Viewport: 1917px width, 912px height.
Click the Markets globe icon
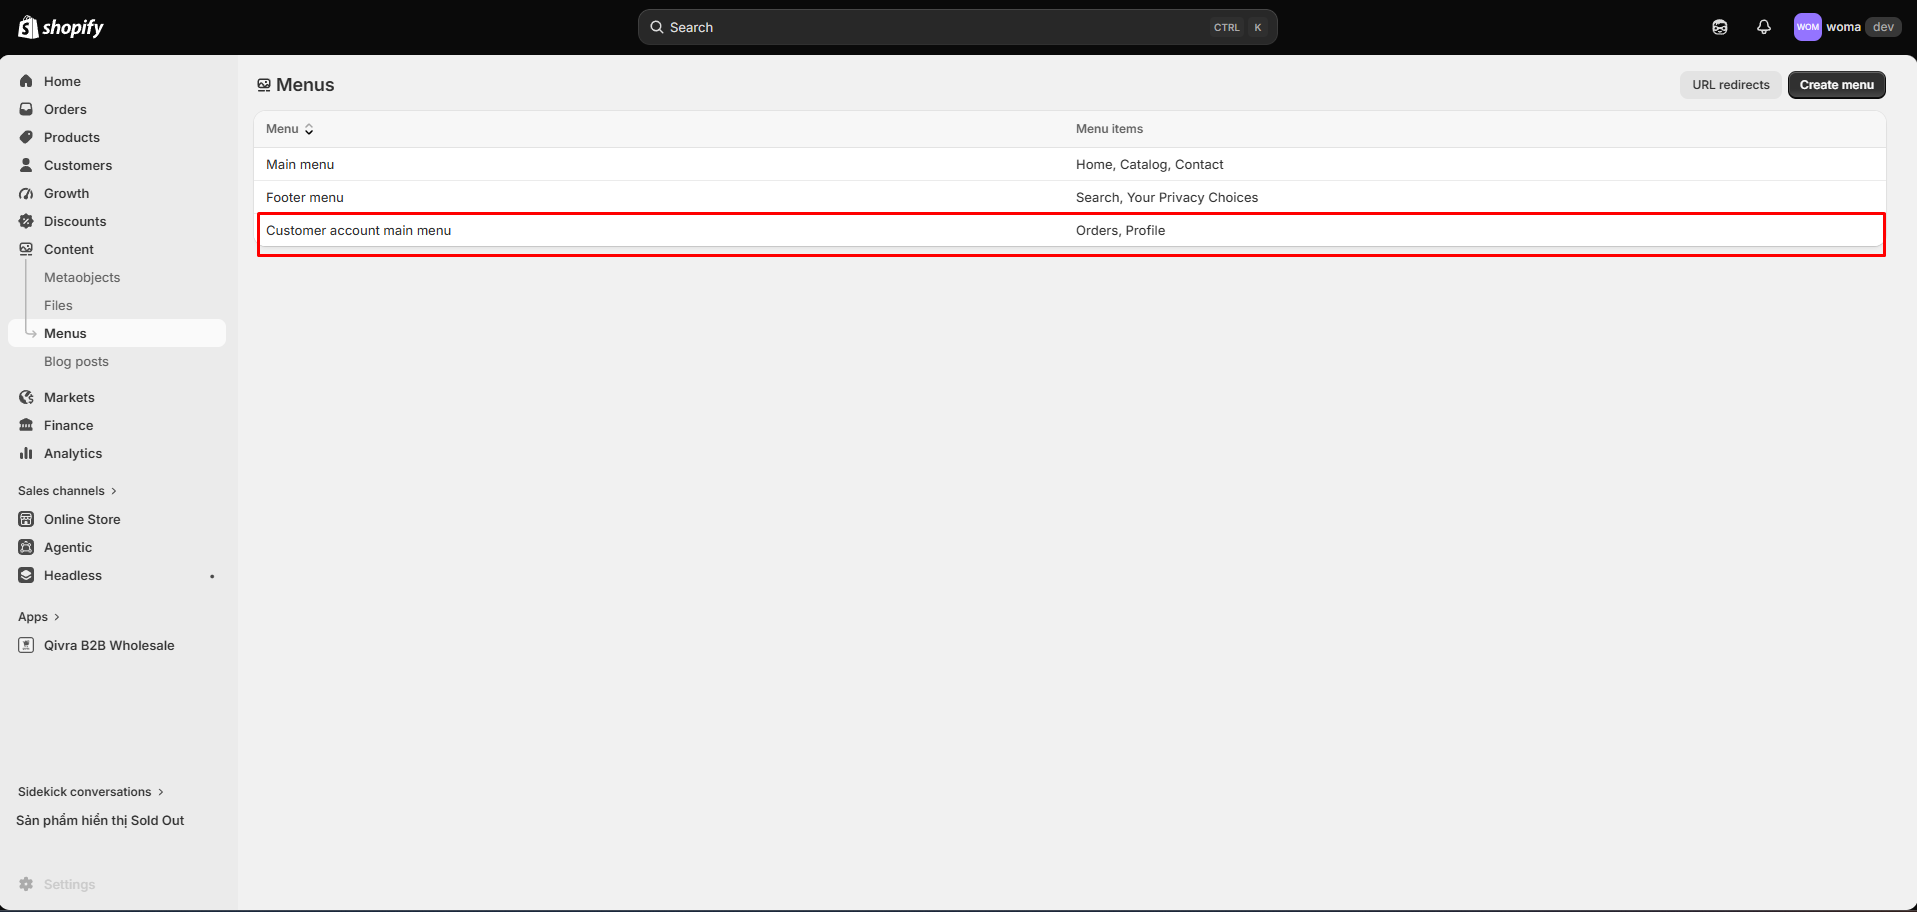point(26,397)
